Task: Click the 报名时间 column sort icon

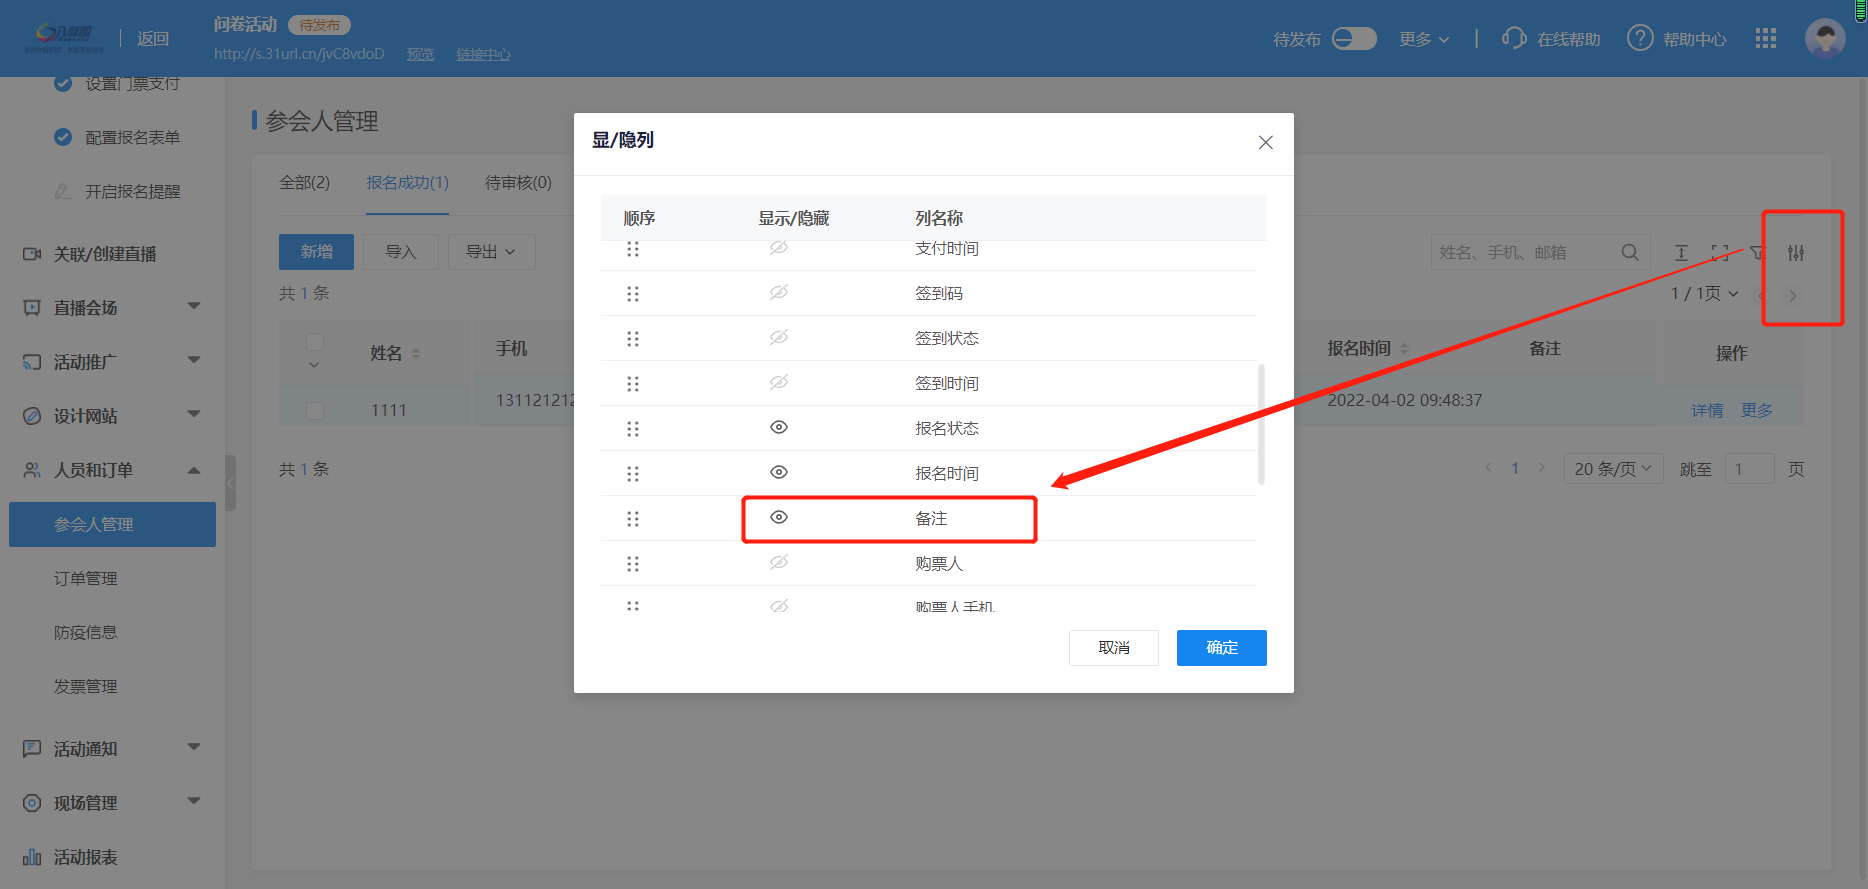Action: pos(1404,348)
